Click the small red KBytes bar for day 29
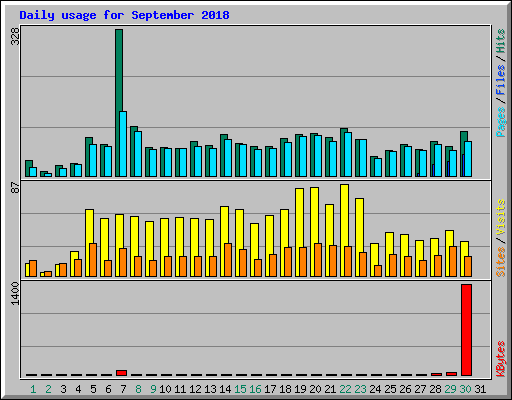This screenshot has width=512, height=400. pos(451,374)
